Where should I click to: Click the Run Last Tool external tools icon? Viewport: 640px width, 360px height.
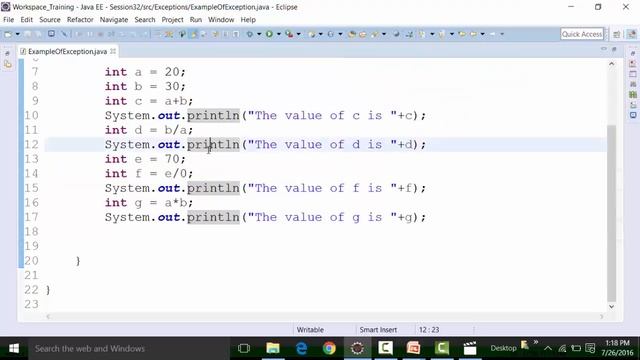[289, 34]
